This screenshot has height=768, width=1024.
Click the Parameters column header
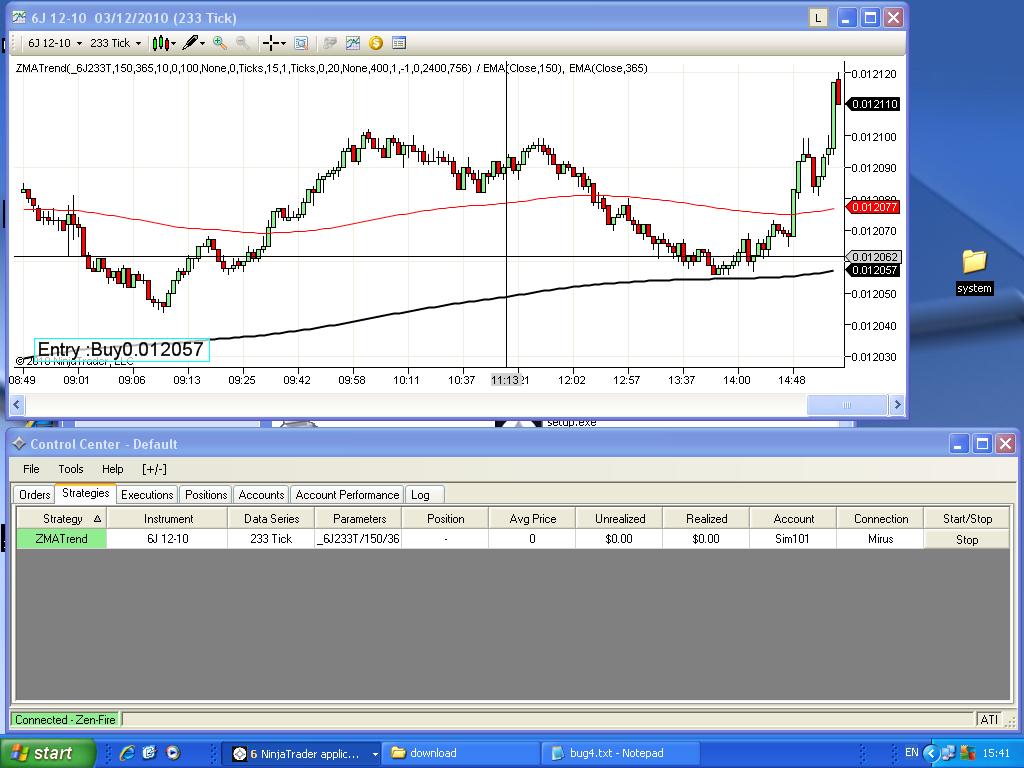359,519
